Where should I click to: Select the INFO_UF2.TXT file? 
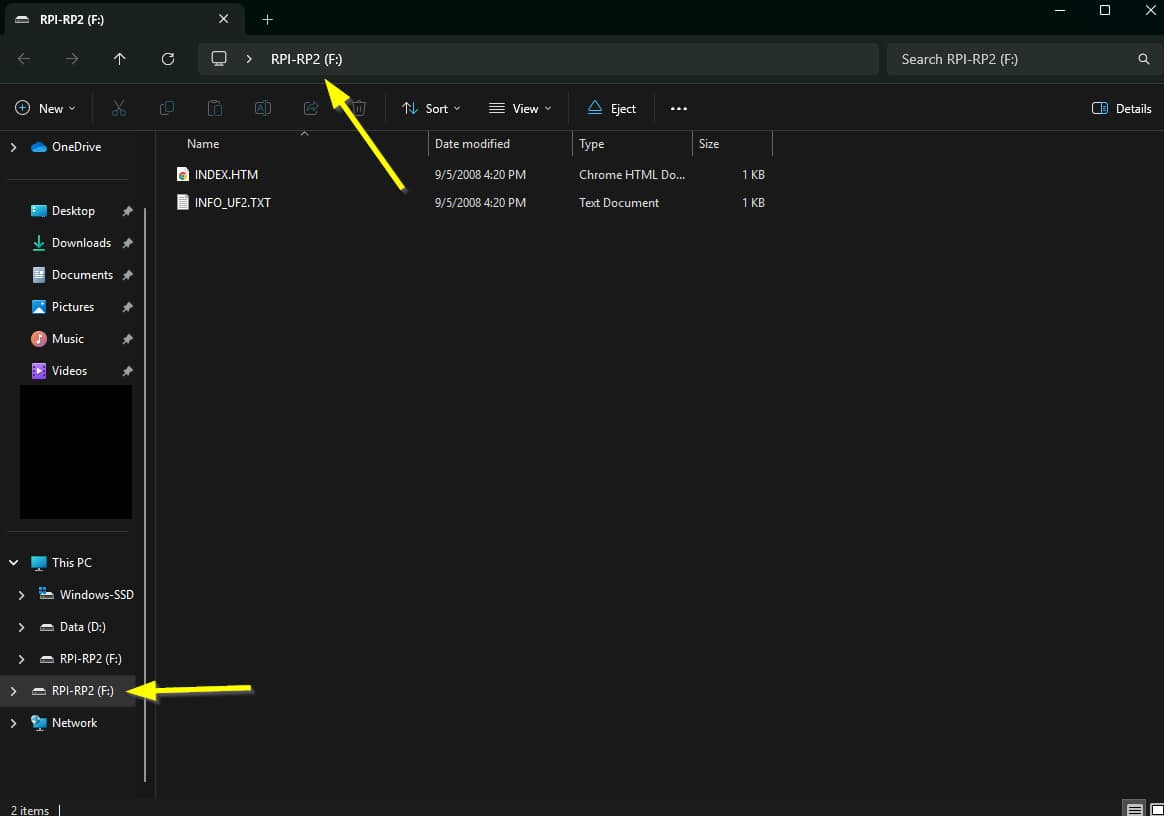click(232, 203)
